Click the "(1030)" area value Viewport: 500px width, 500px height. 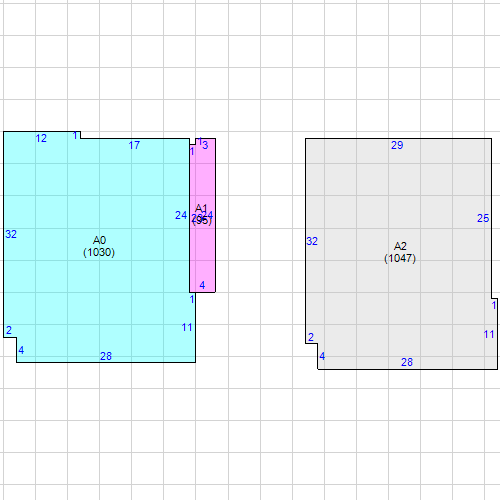tap(99, 252)
